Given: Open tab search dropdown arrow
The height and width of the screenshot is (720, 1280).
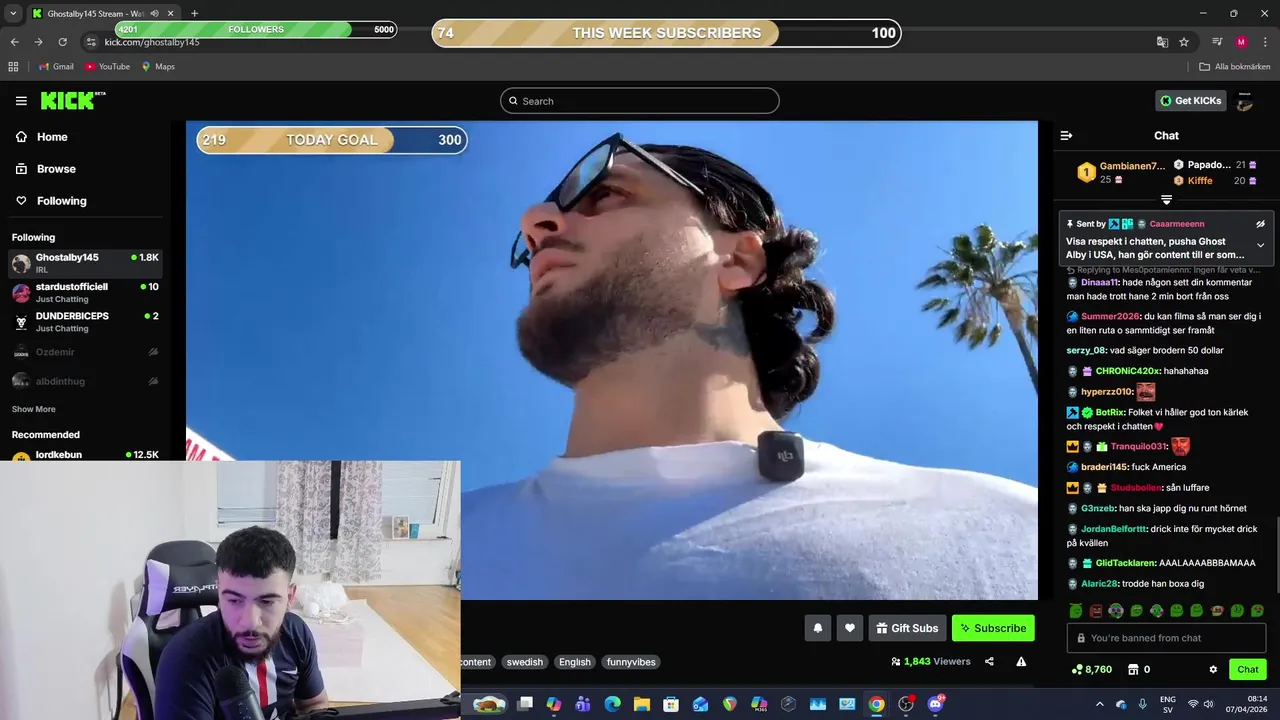Looking at the screenshot, I should (12, 13).
